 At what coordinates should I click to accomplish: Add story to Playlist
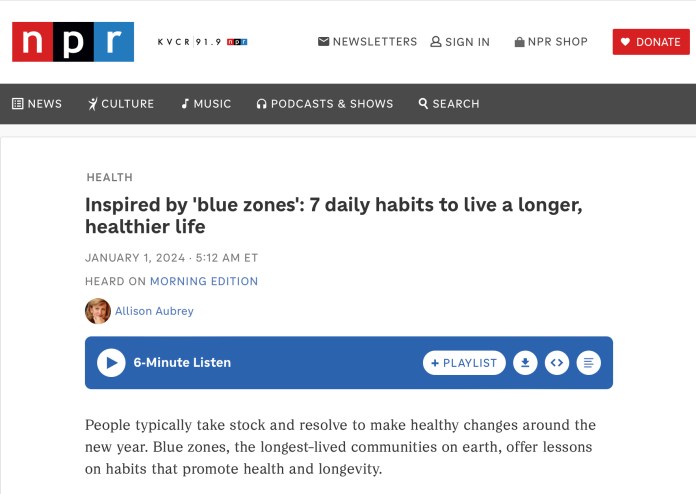click(x=464, y=363)
